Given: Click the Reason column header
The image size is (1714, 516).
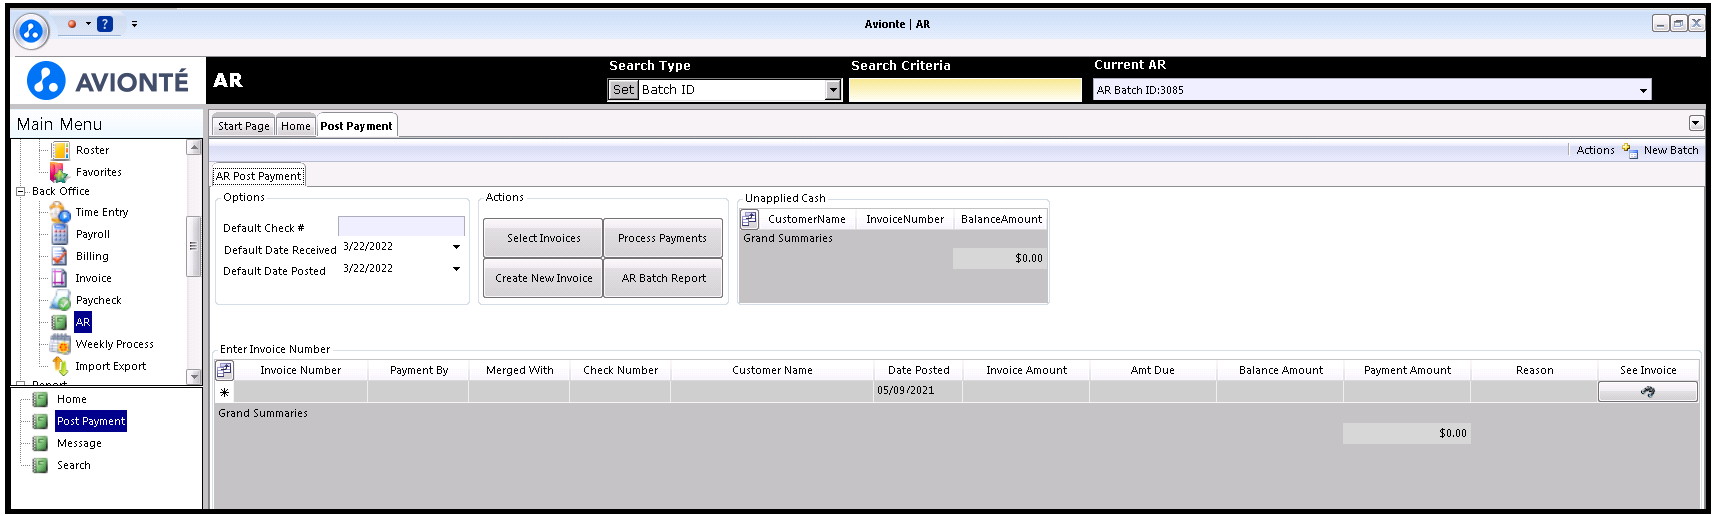Looking at the screenshot, I should coord(1534,370).
